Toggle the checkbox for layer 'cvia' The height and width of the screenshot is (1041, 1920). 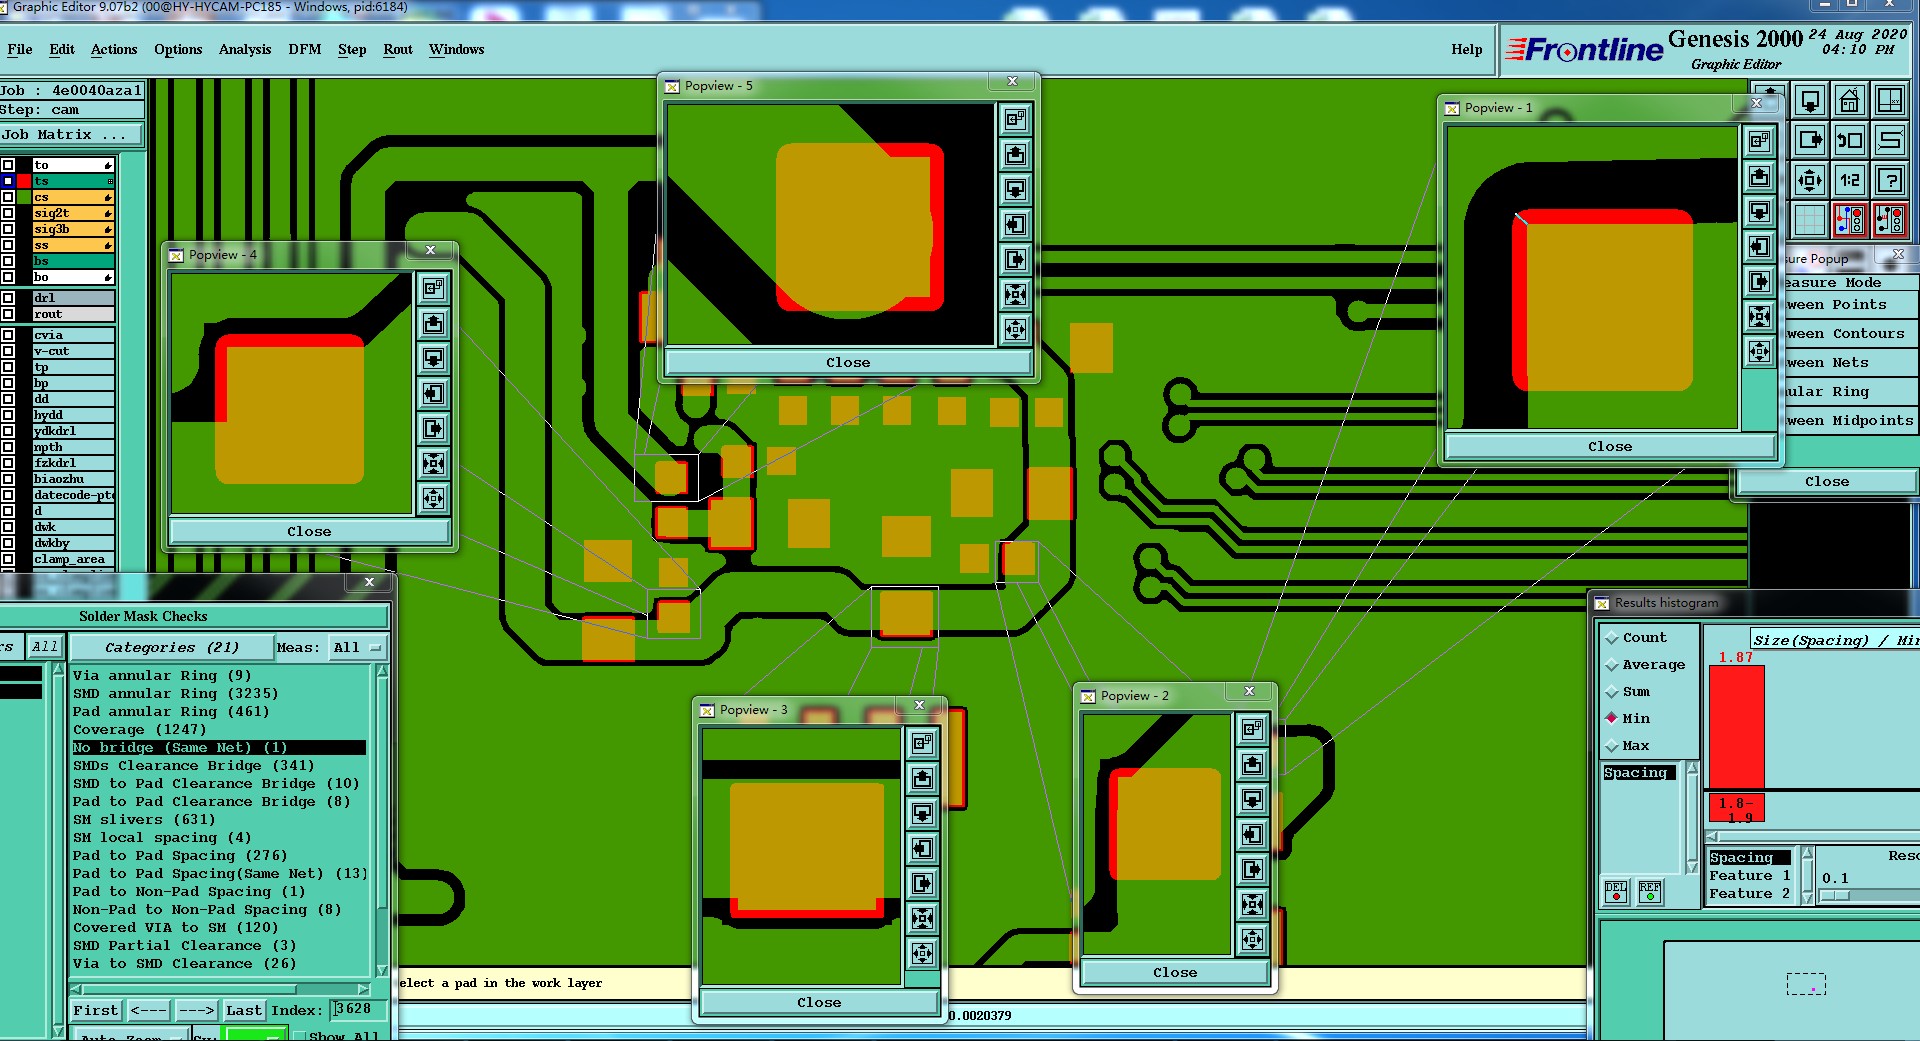point(8,335)
